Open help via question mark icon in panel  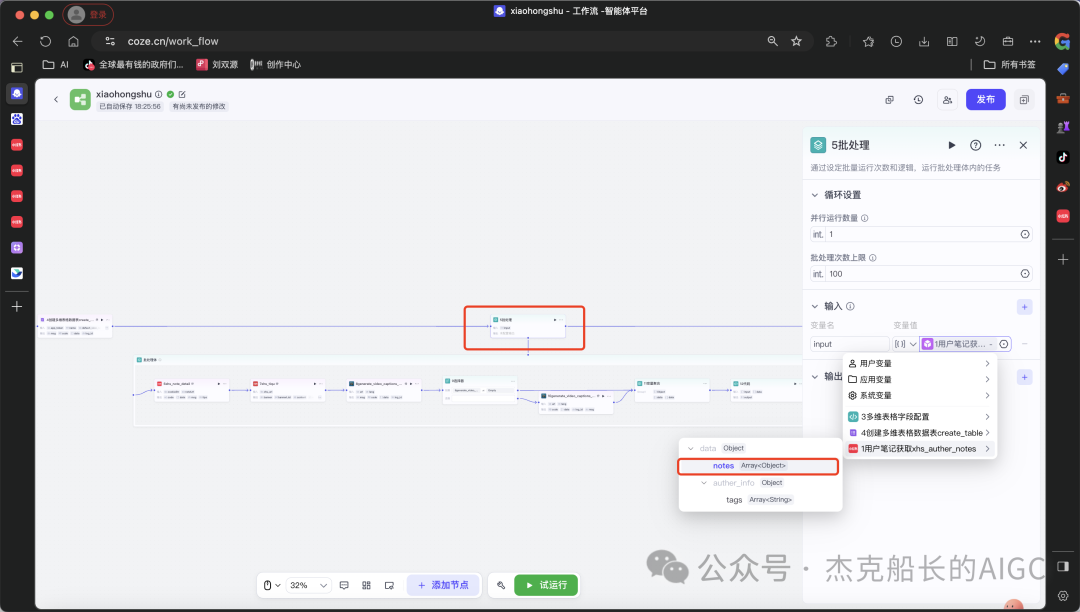click(975, 145)
